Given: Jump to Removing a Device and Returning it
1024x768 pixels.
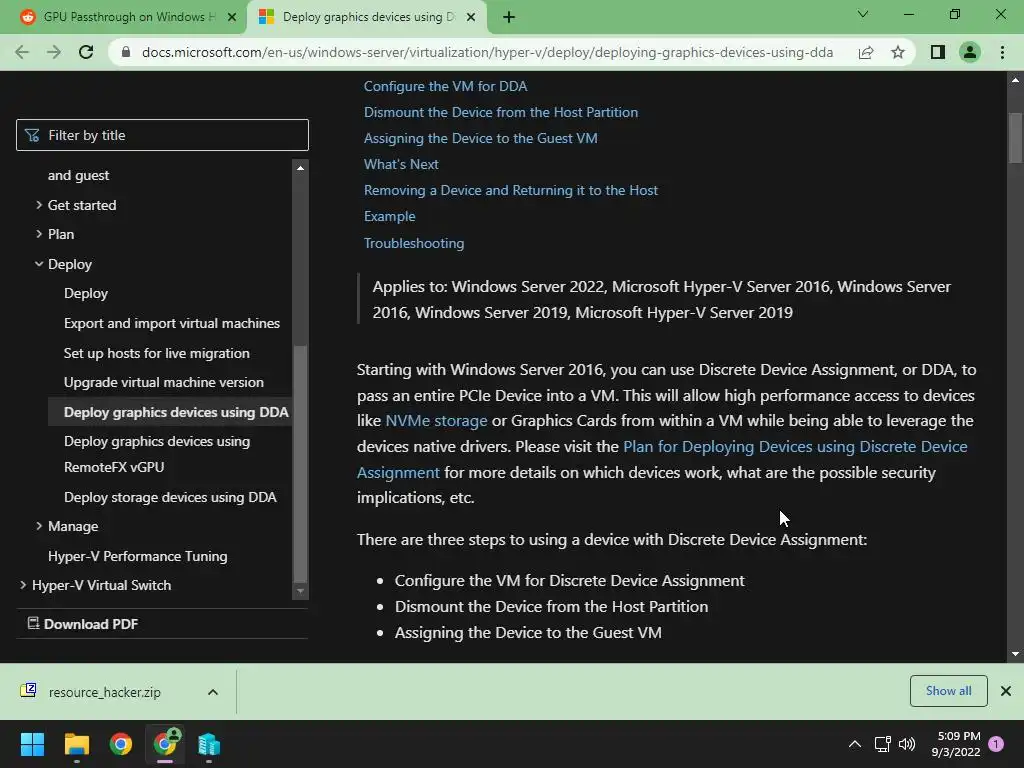Looking at the screenshot, I should point(511,191).
